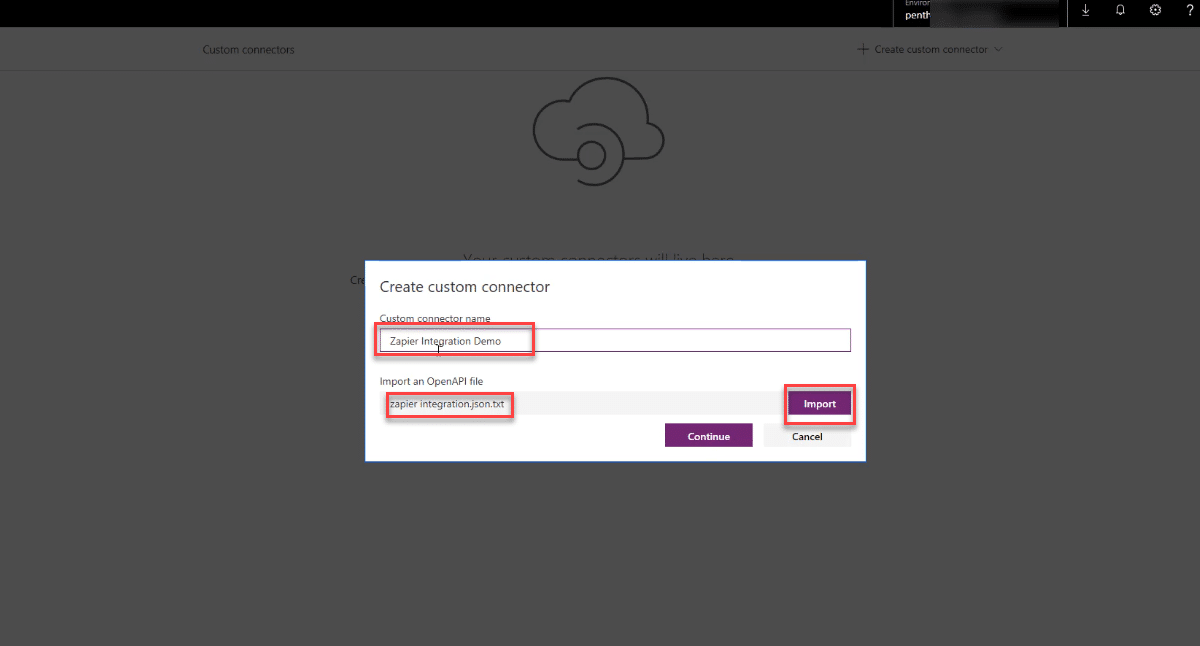
Task: Click the Custom connector name input field
Action: (x=615, y=341)
